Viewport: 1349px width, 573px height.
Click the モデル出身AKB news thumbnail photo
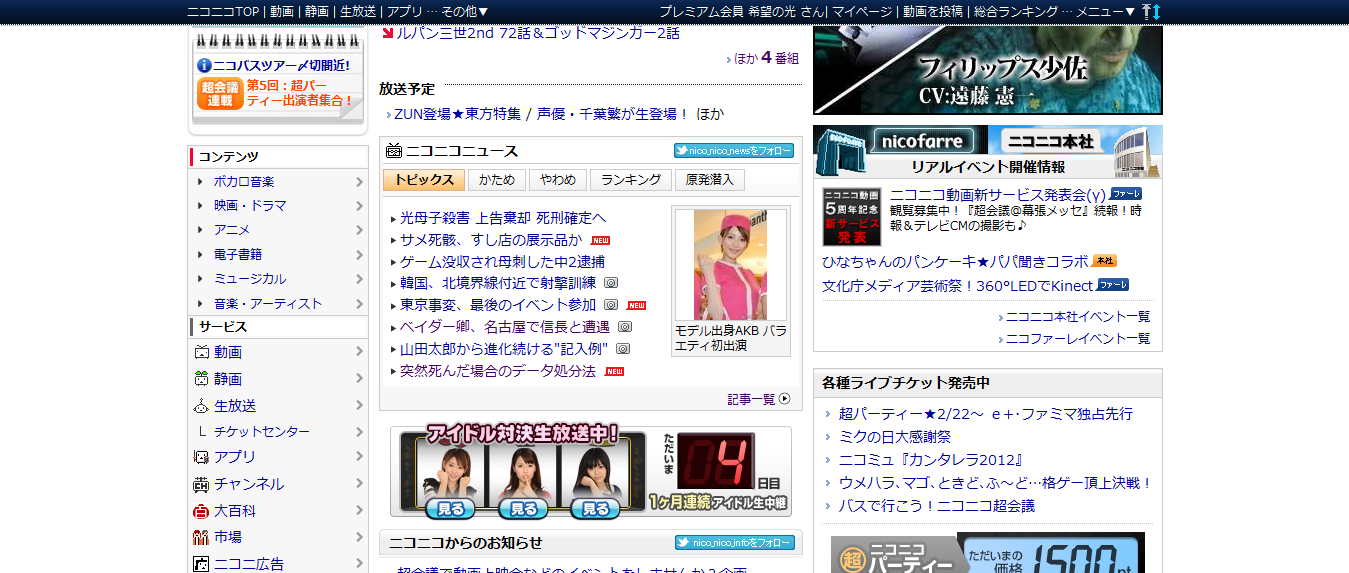[x=731, y=265]
